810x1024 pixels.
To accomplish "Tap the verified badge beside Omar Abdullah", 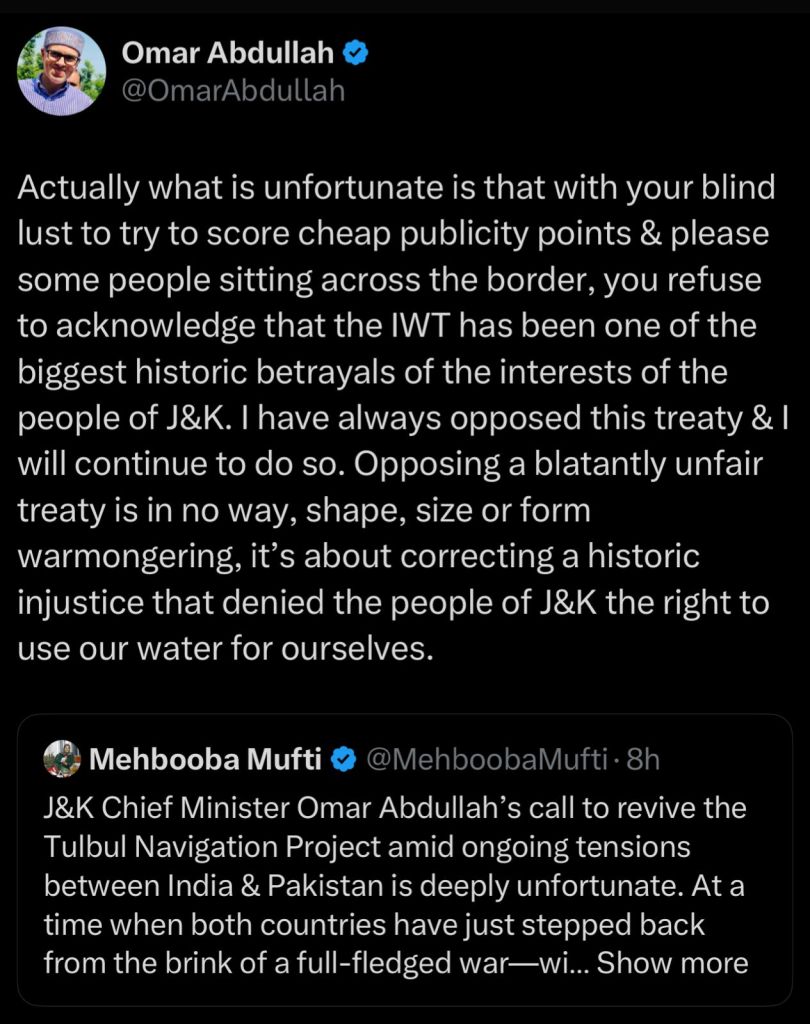I will pos(356,54).
